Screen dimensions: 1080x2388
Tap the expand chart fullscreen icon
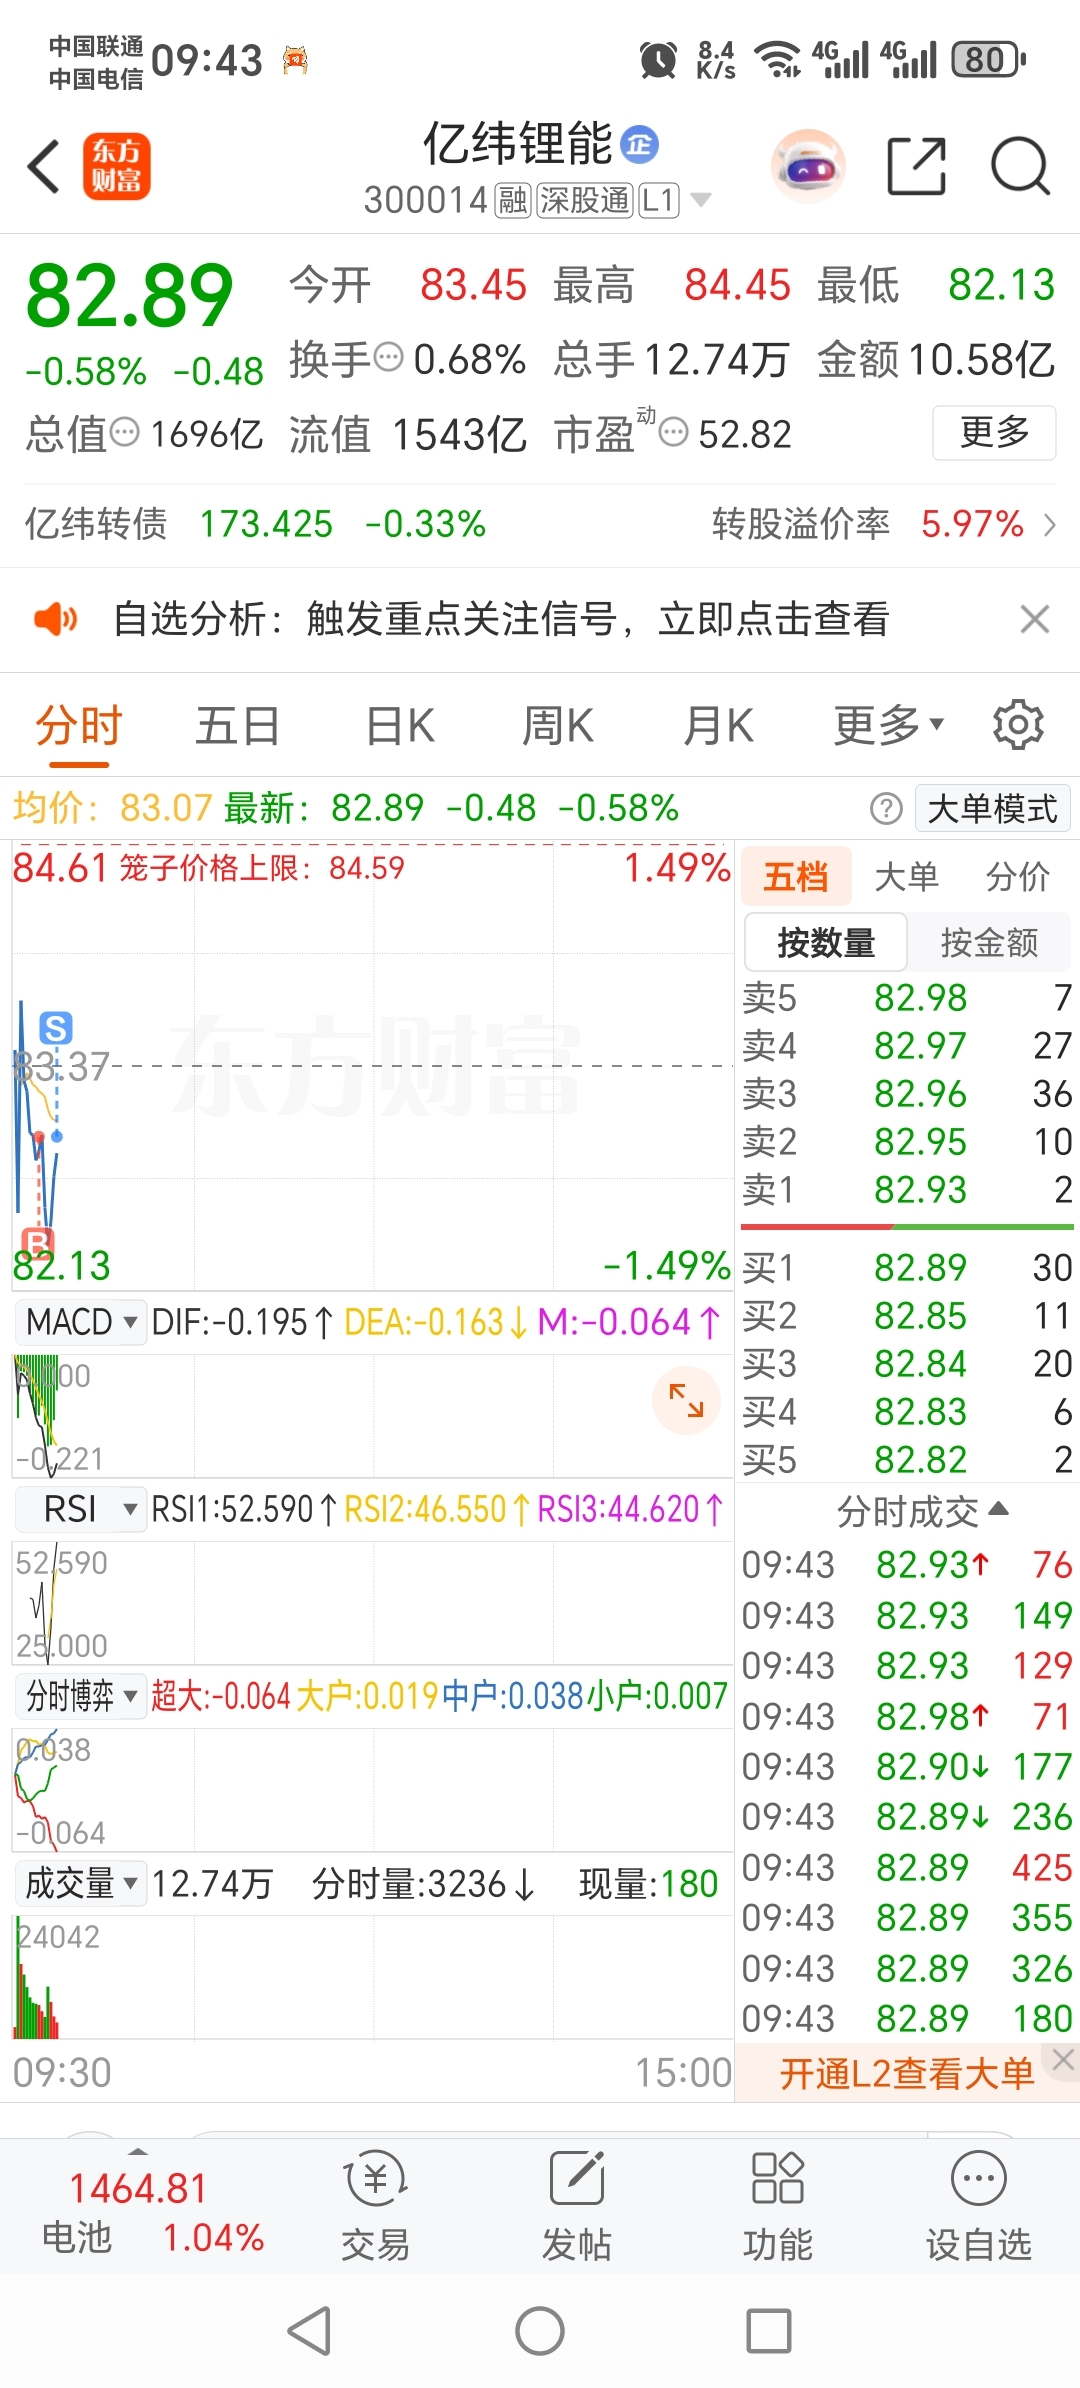pos(686,1400)
